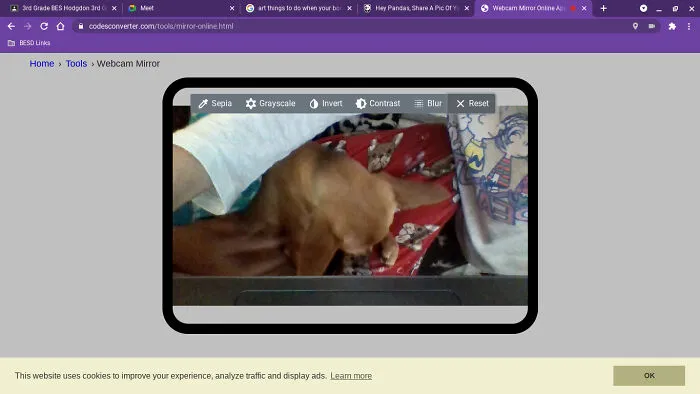Toggle the Contrast filter
Image resolution: width=700 pixels, height=394 pixels.
click(x=378, y=104)
